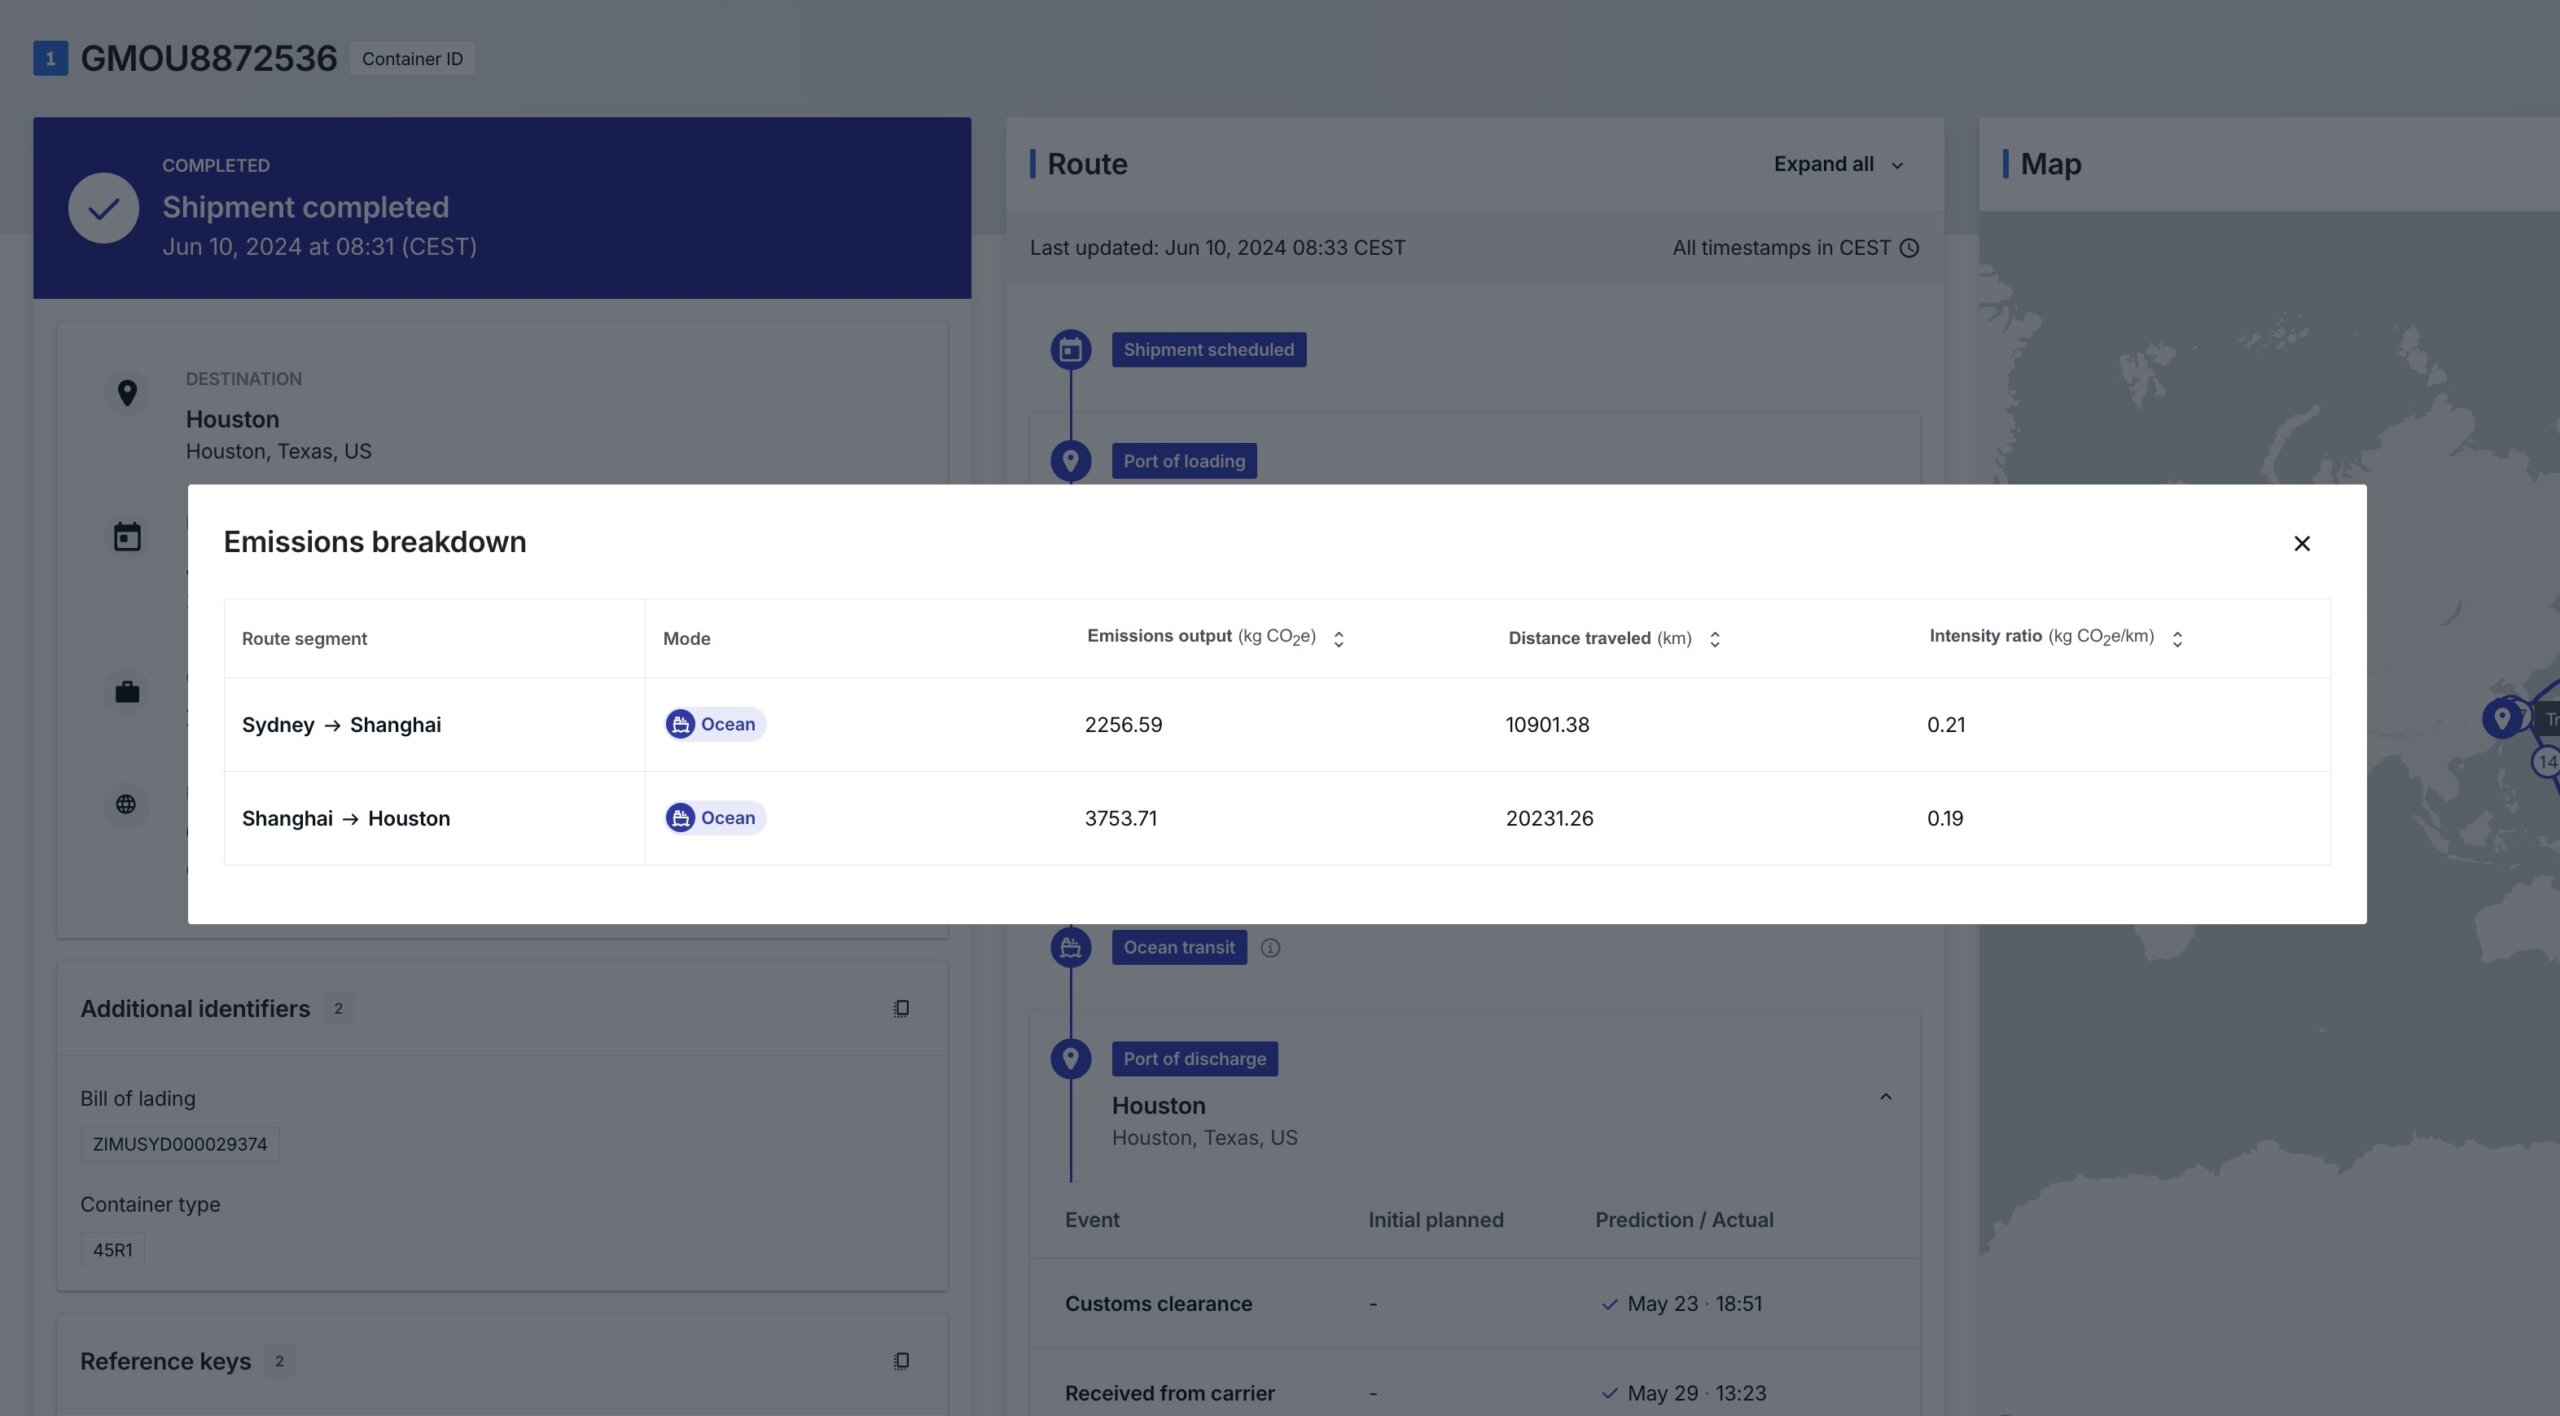Click the destination location pin icon
Image resolution: width=2560 pixels, height=1416 pixels.
(127, 393)
